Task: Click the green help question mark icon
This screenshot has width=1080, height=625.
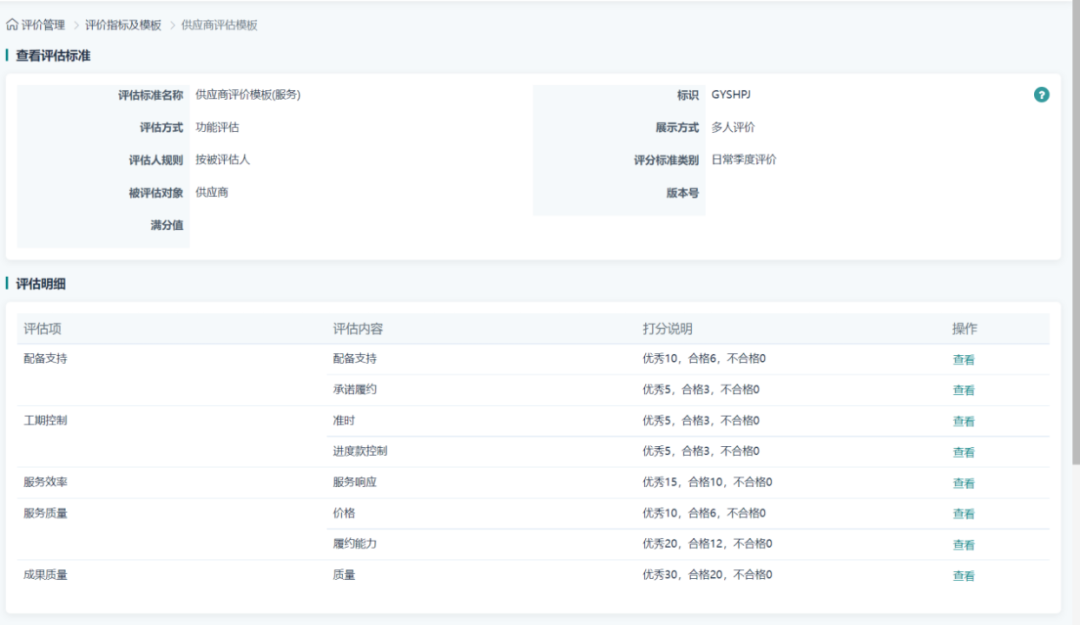Action: coord(1041,95)
